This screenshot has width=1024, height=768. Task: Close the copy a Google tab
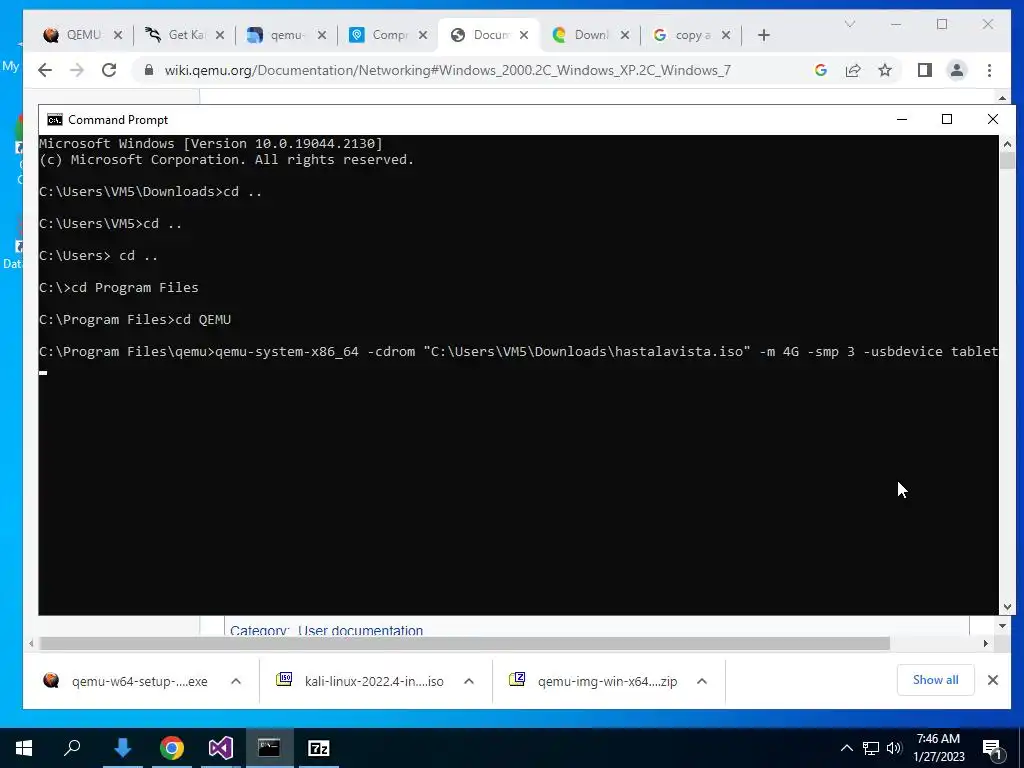click(x=726, y=35)
